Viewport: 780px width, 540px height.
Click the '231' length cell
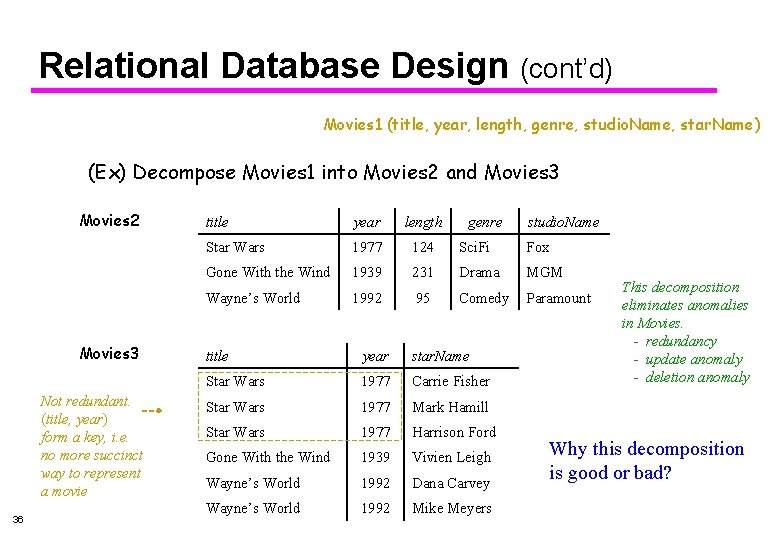pos(423,272)
